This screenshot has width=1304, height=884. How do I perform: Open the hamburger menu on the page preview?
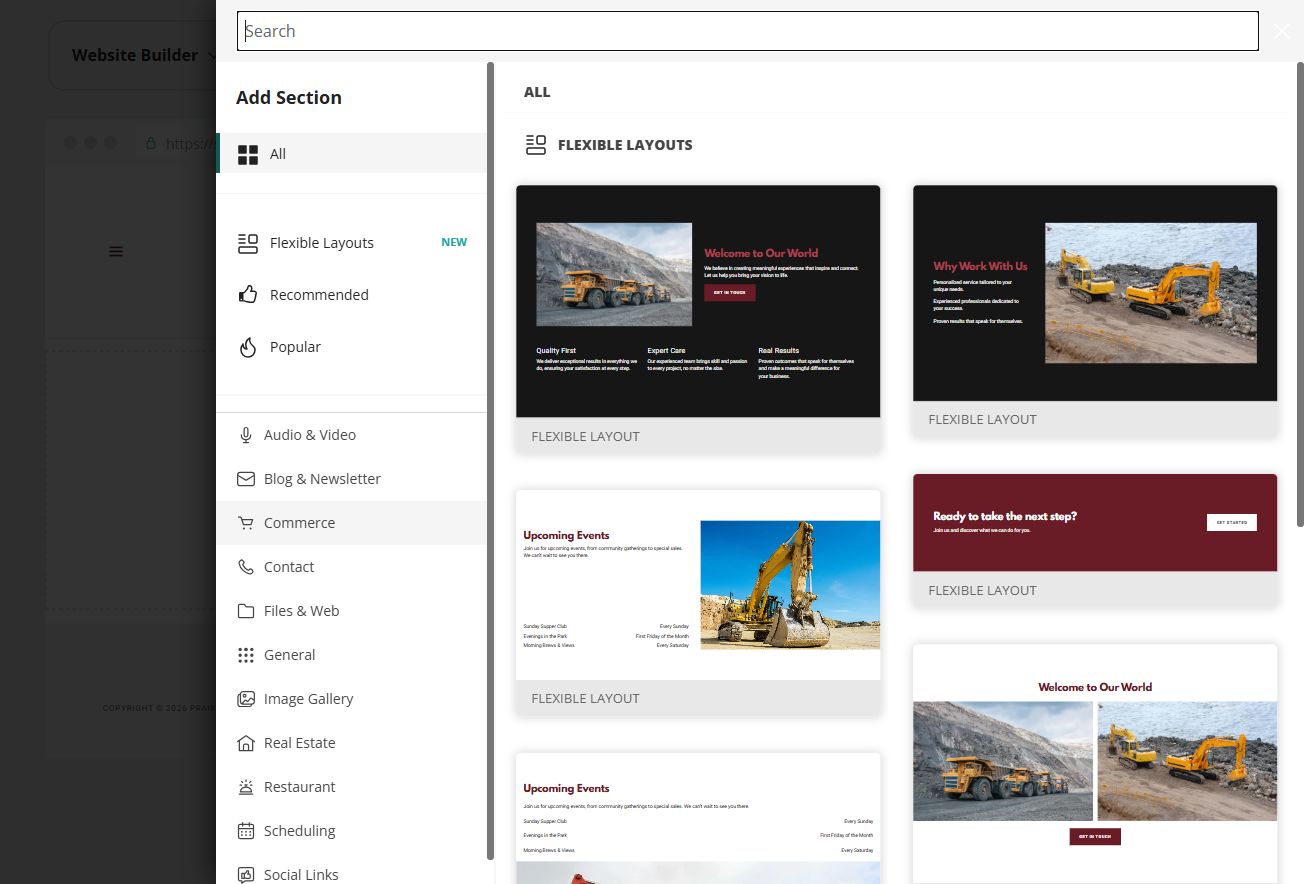pos(116,251)
